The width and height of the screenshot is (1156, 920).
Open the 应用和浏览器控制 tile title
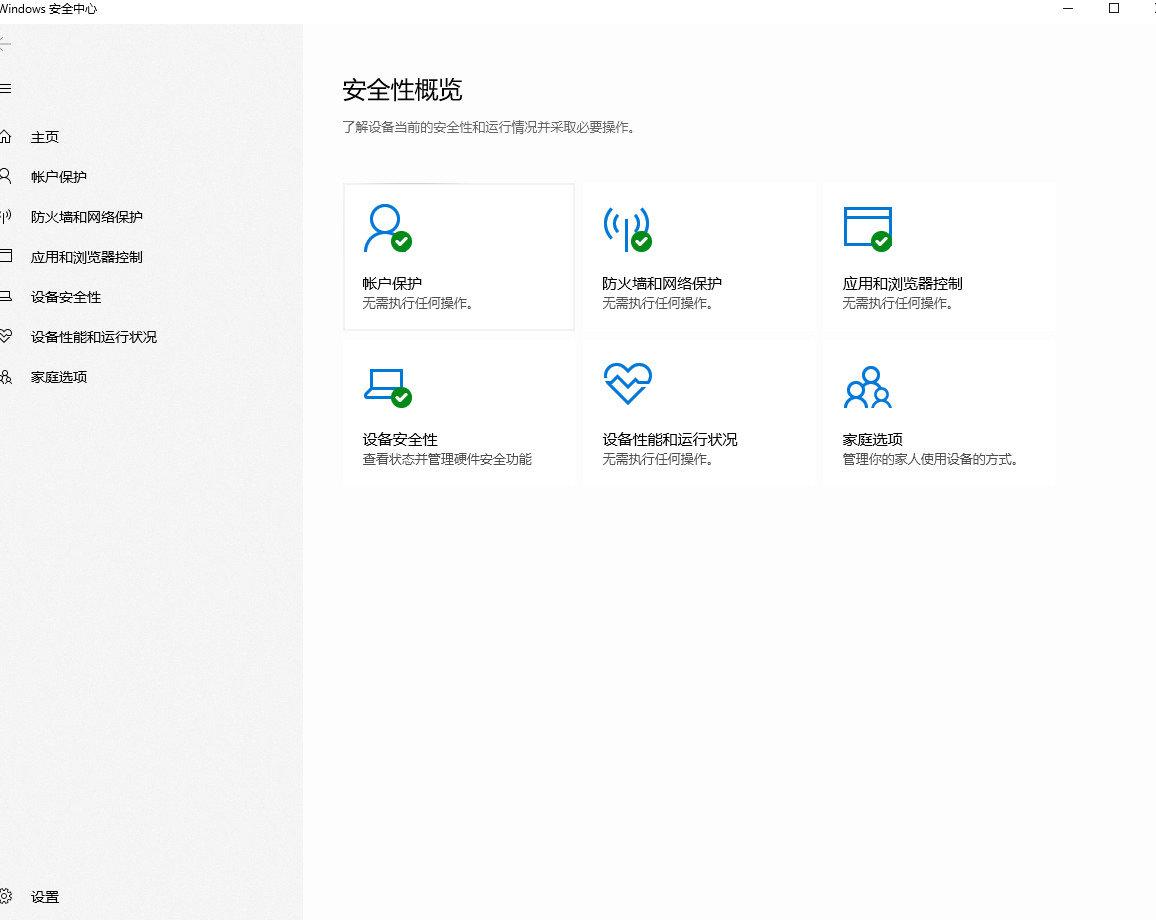click(x=902, y=284)
